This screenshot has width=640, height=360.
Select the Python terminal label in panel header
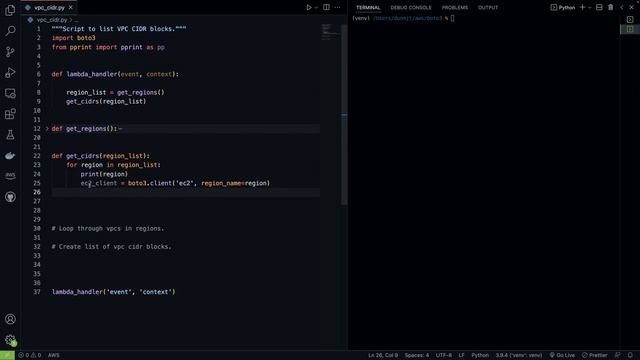562,7
